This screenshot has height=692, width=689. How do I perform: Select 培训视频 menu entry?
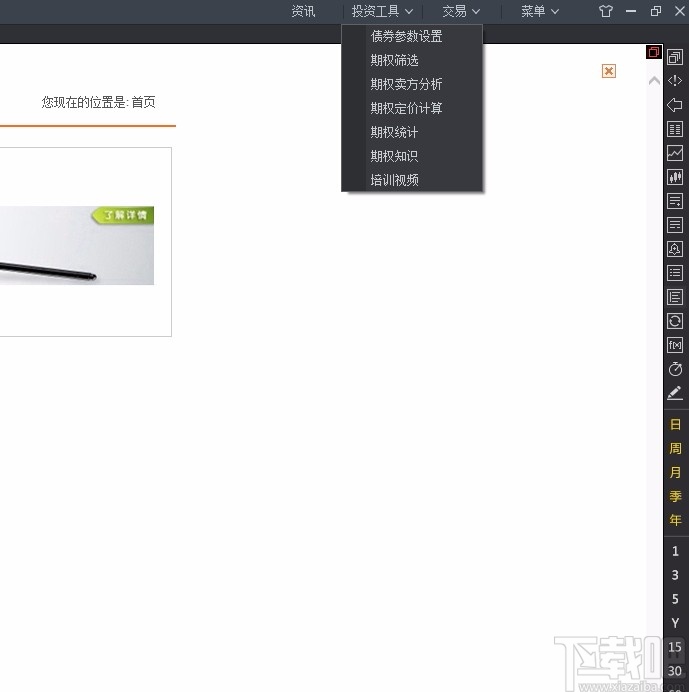coord(412,180)
